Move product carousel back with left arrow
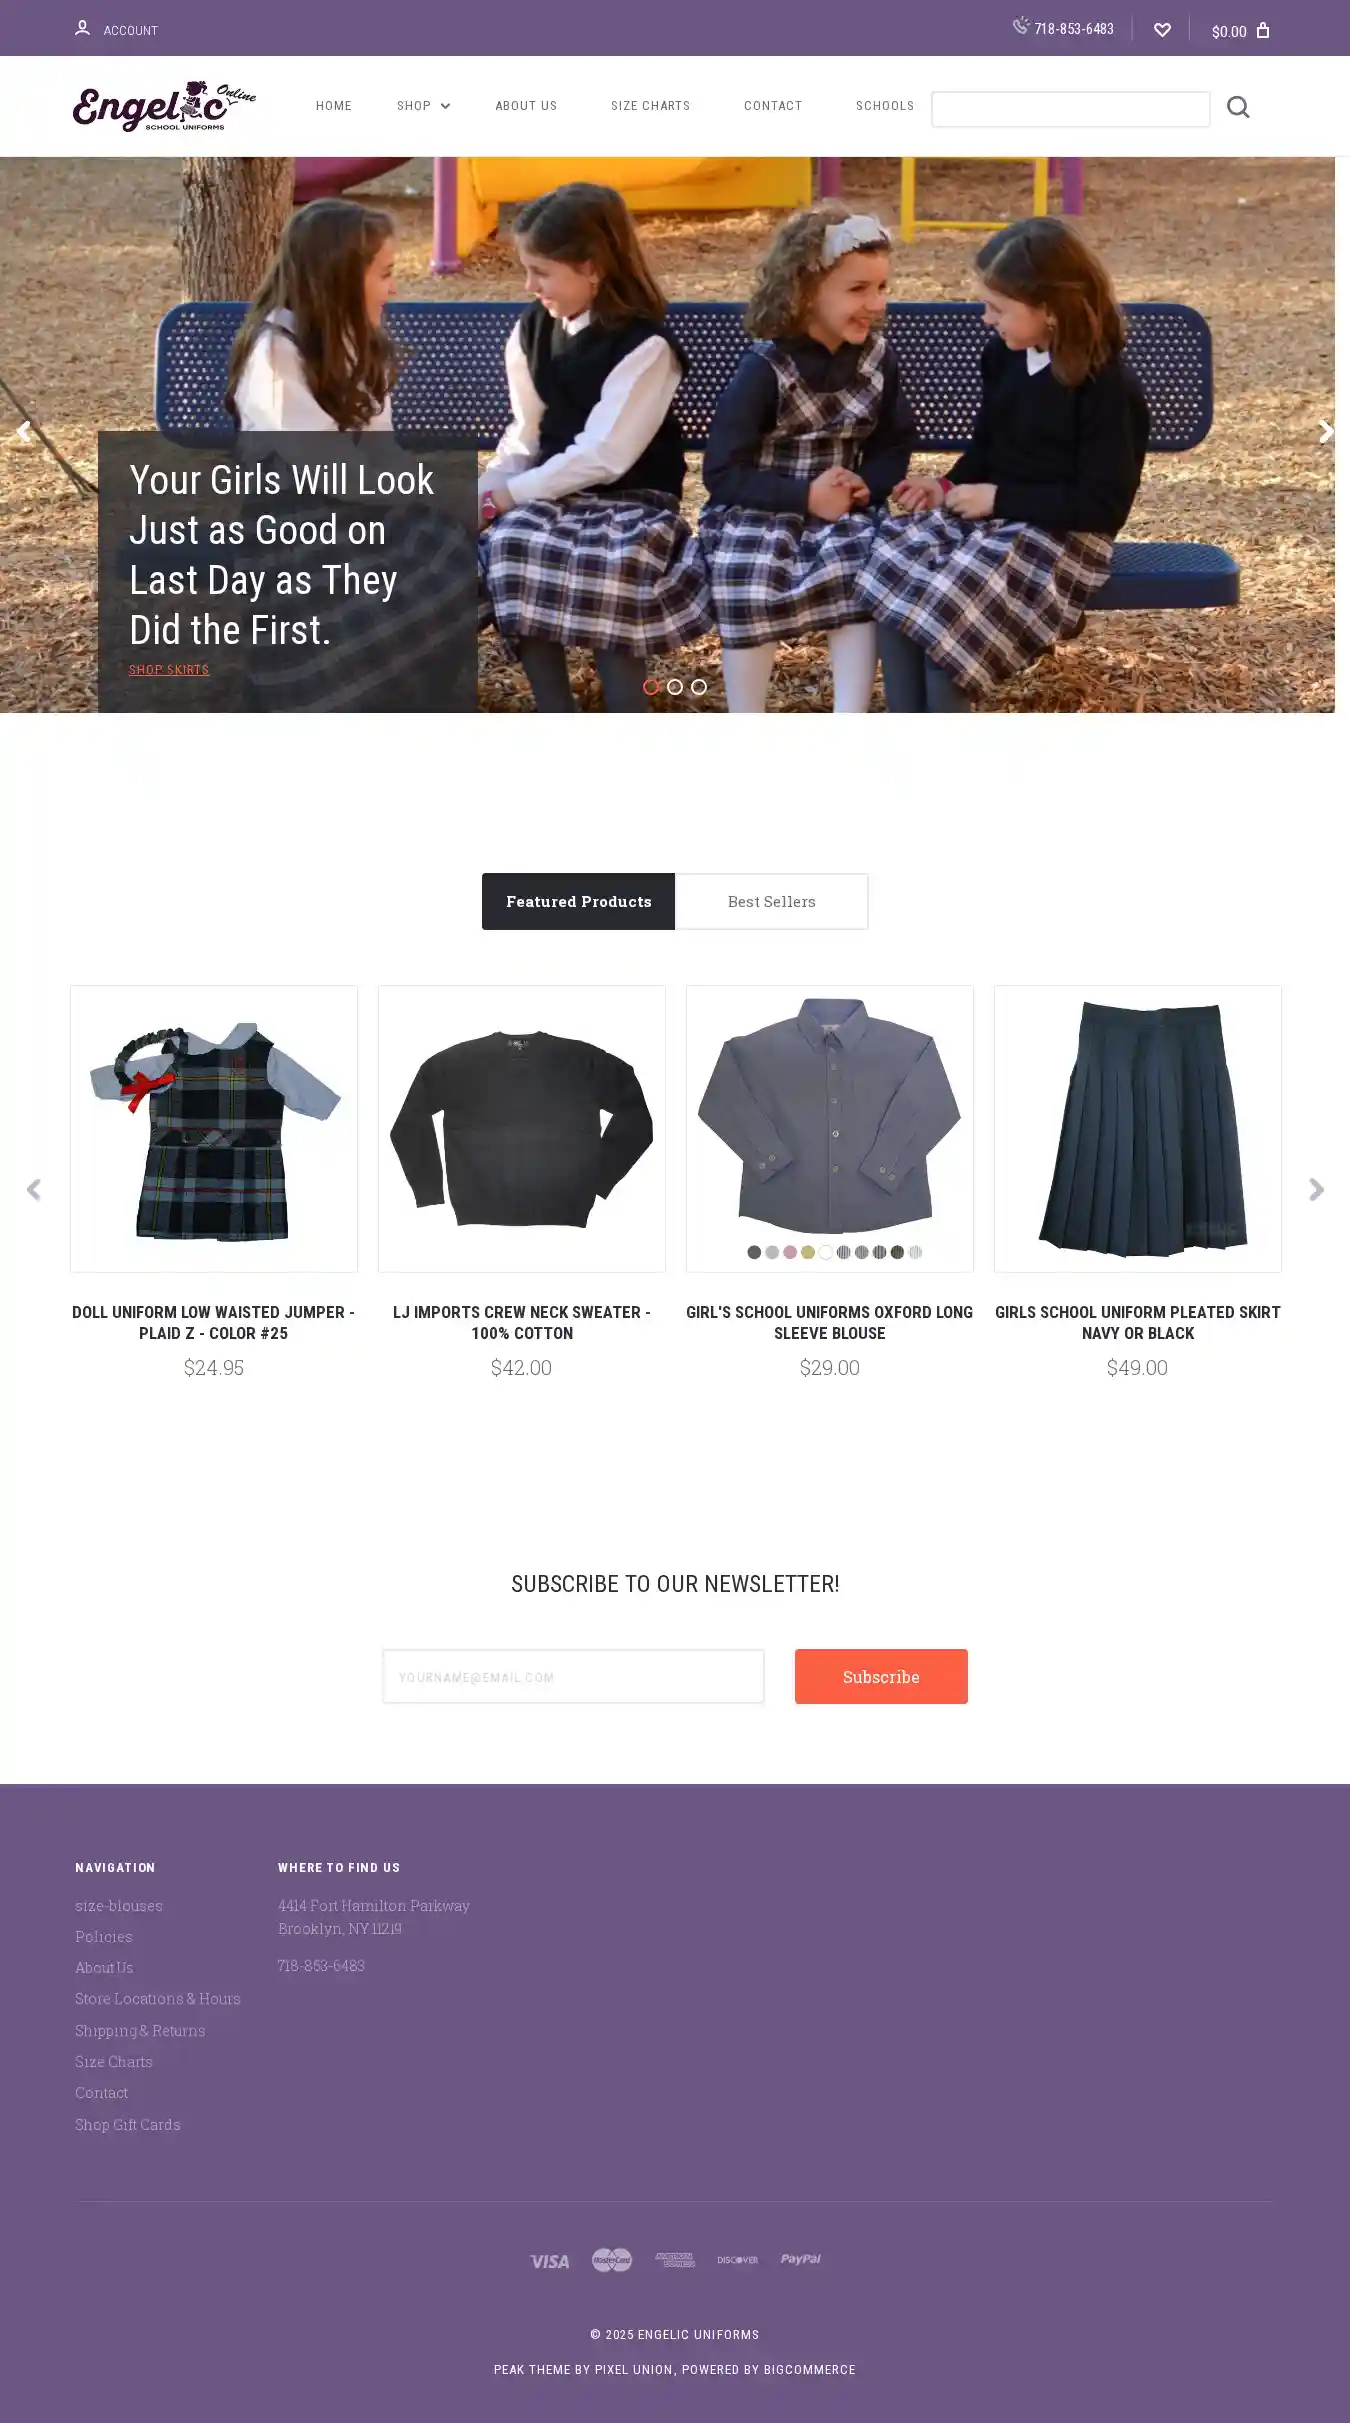The height and width of the screenshot is (2423, 1350). pos(33,1189)
